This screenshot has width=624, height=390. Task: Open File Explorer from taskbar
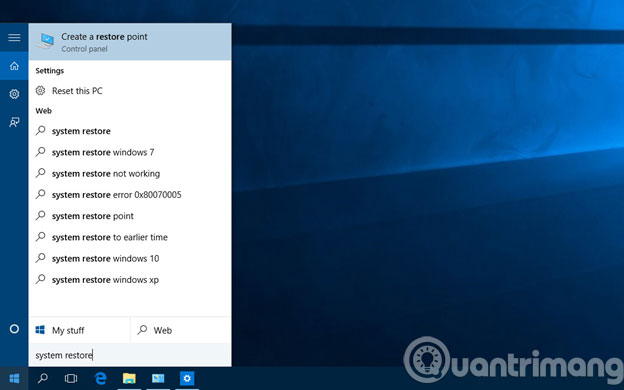[x=129, y=378]
